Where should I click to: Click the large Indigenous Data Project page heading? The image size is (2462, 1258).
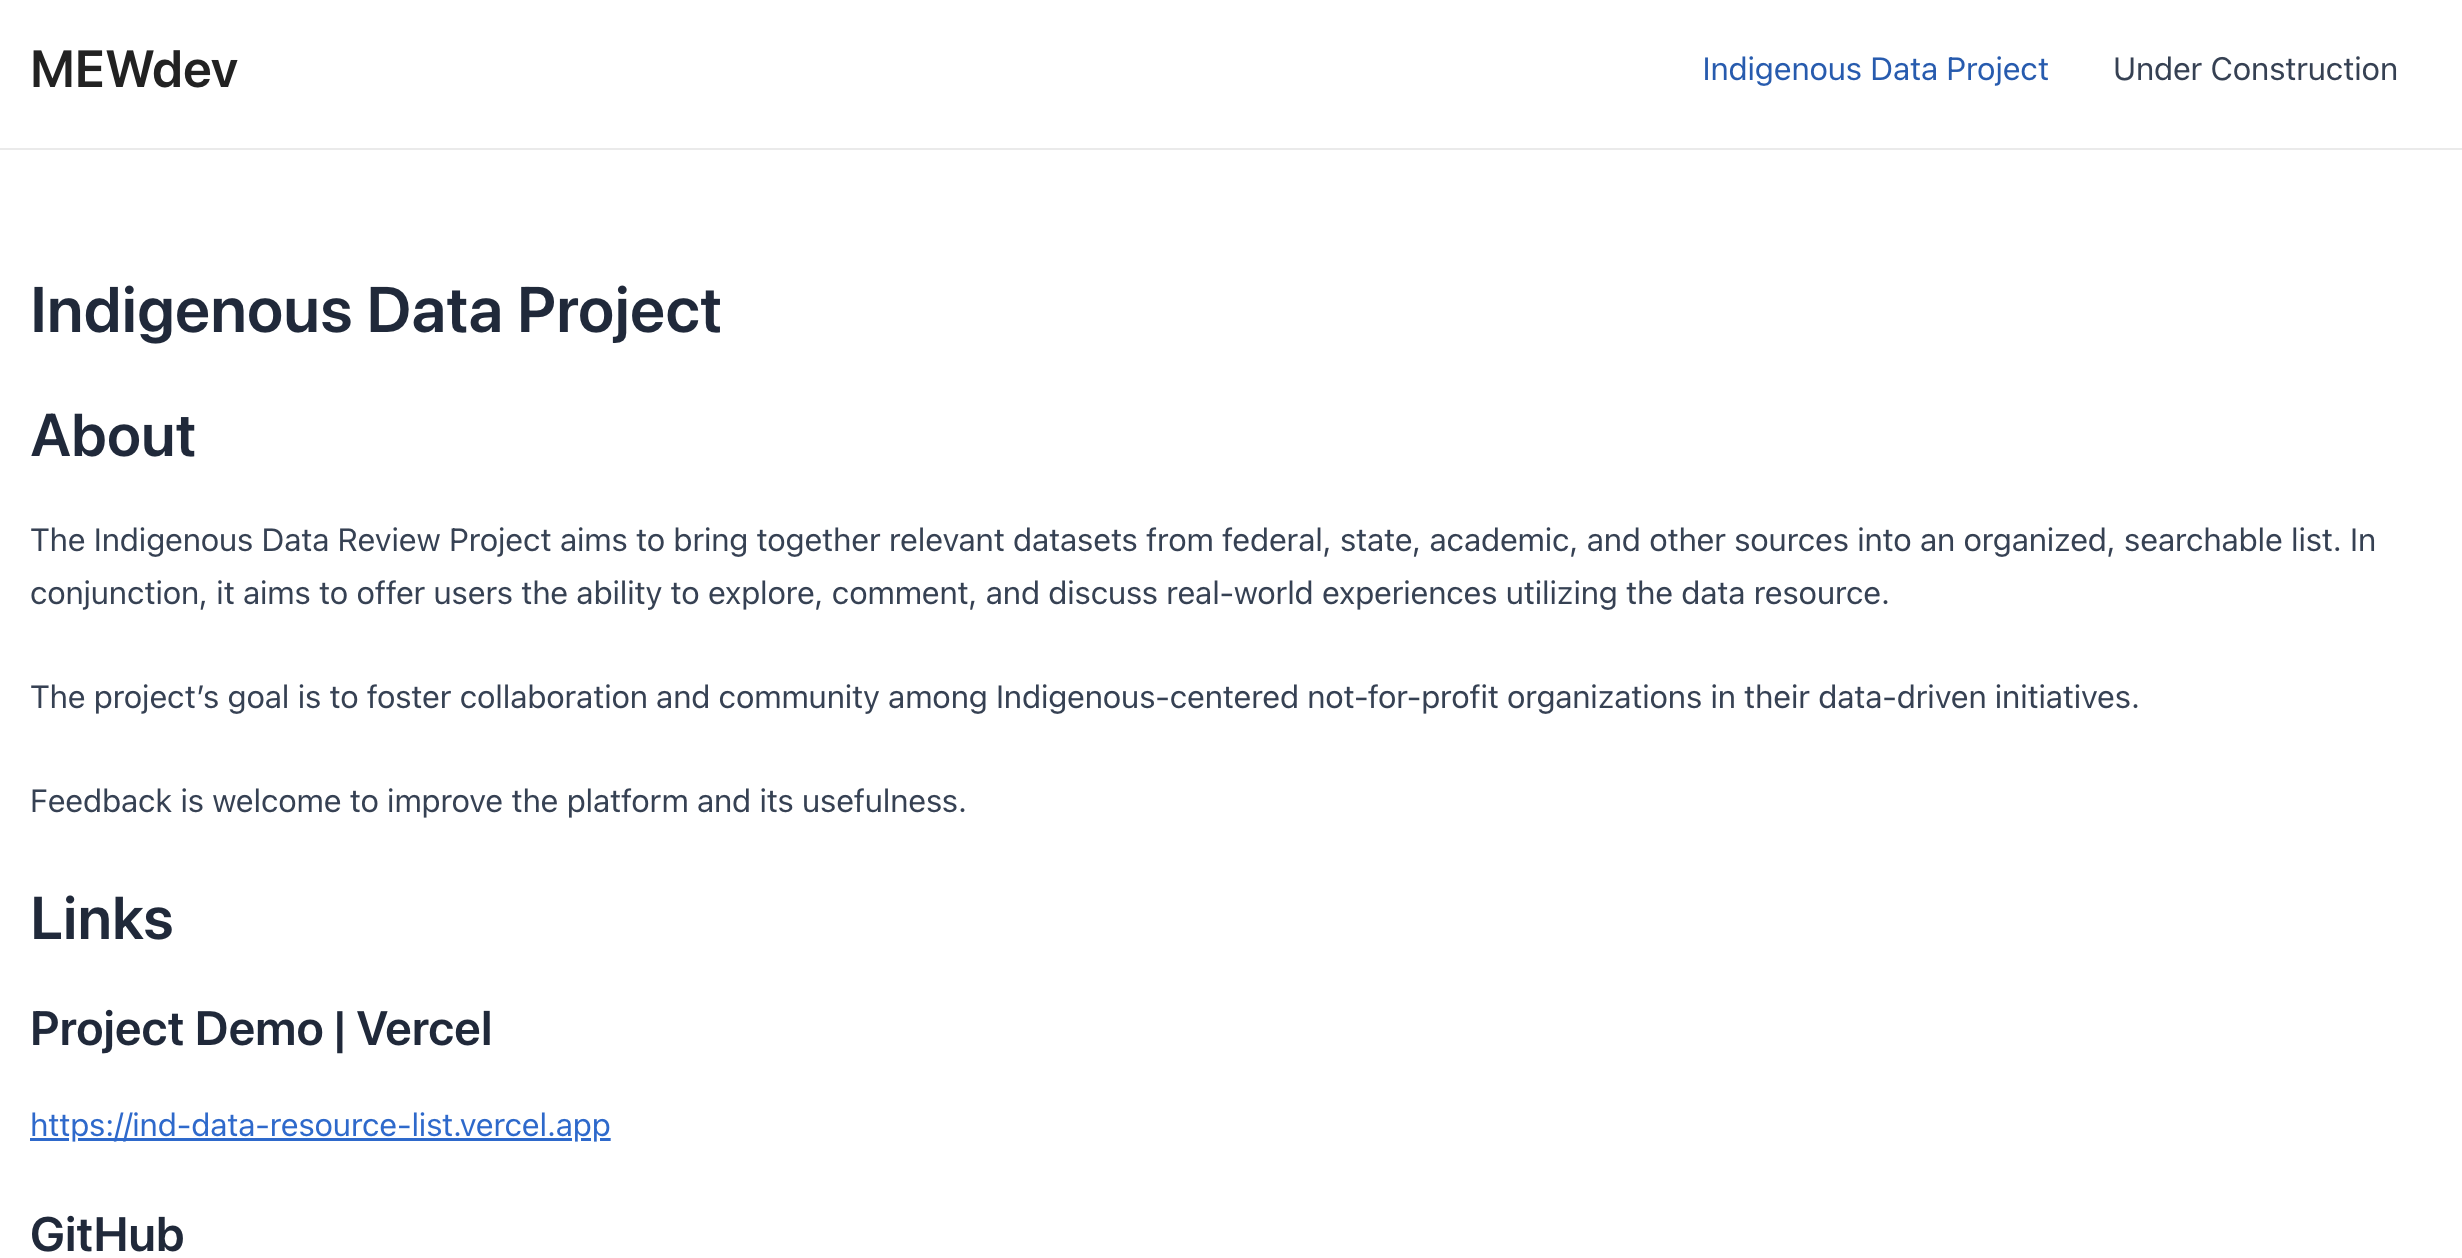(x=375, y=310)
